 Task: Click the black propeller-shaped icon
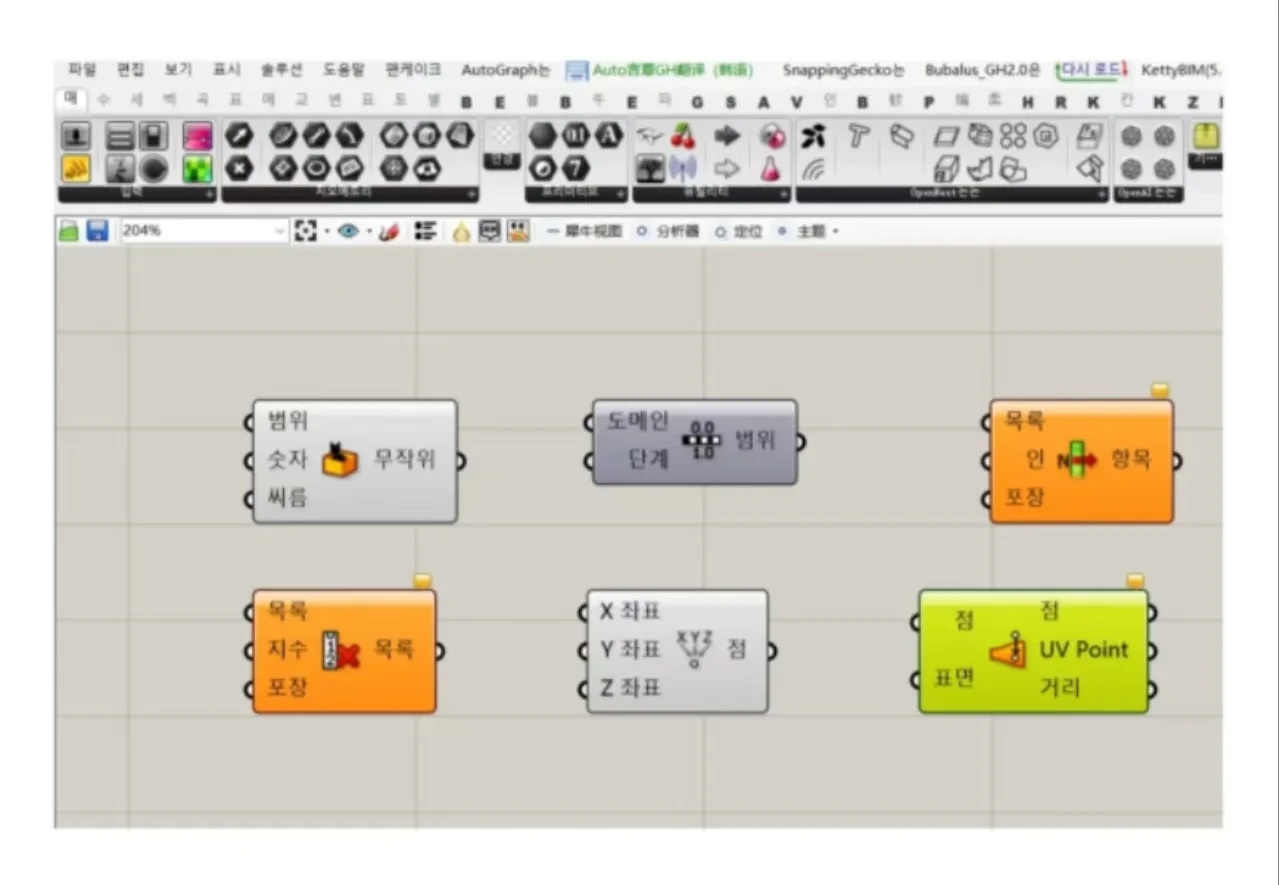click(813, 136)
